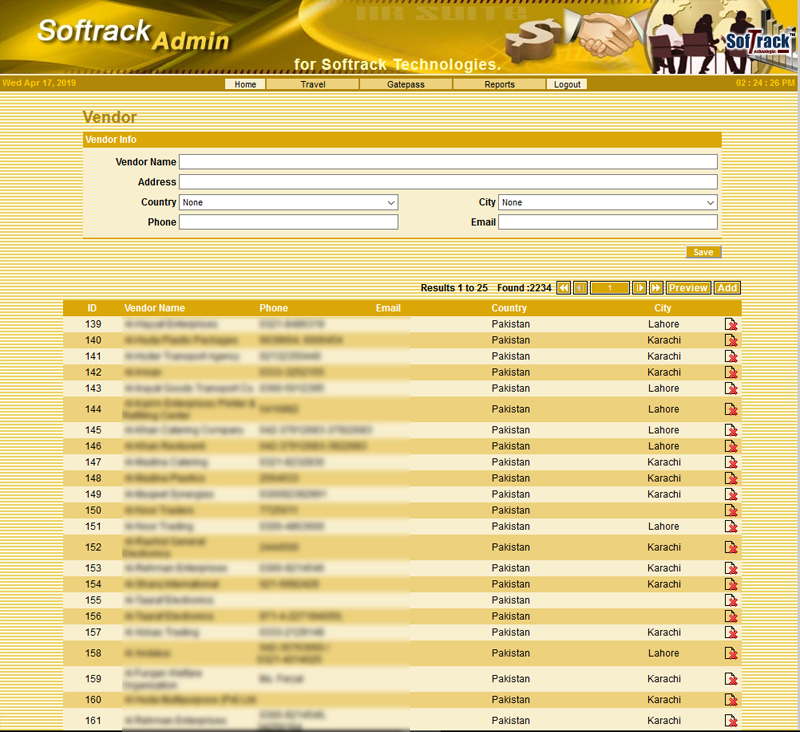This screenshot has width=800, height=732.
Task: Delete vendor record with ID 139
Action: (731, 325)
